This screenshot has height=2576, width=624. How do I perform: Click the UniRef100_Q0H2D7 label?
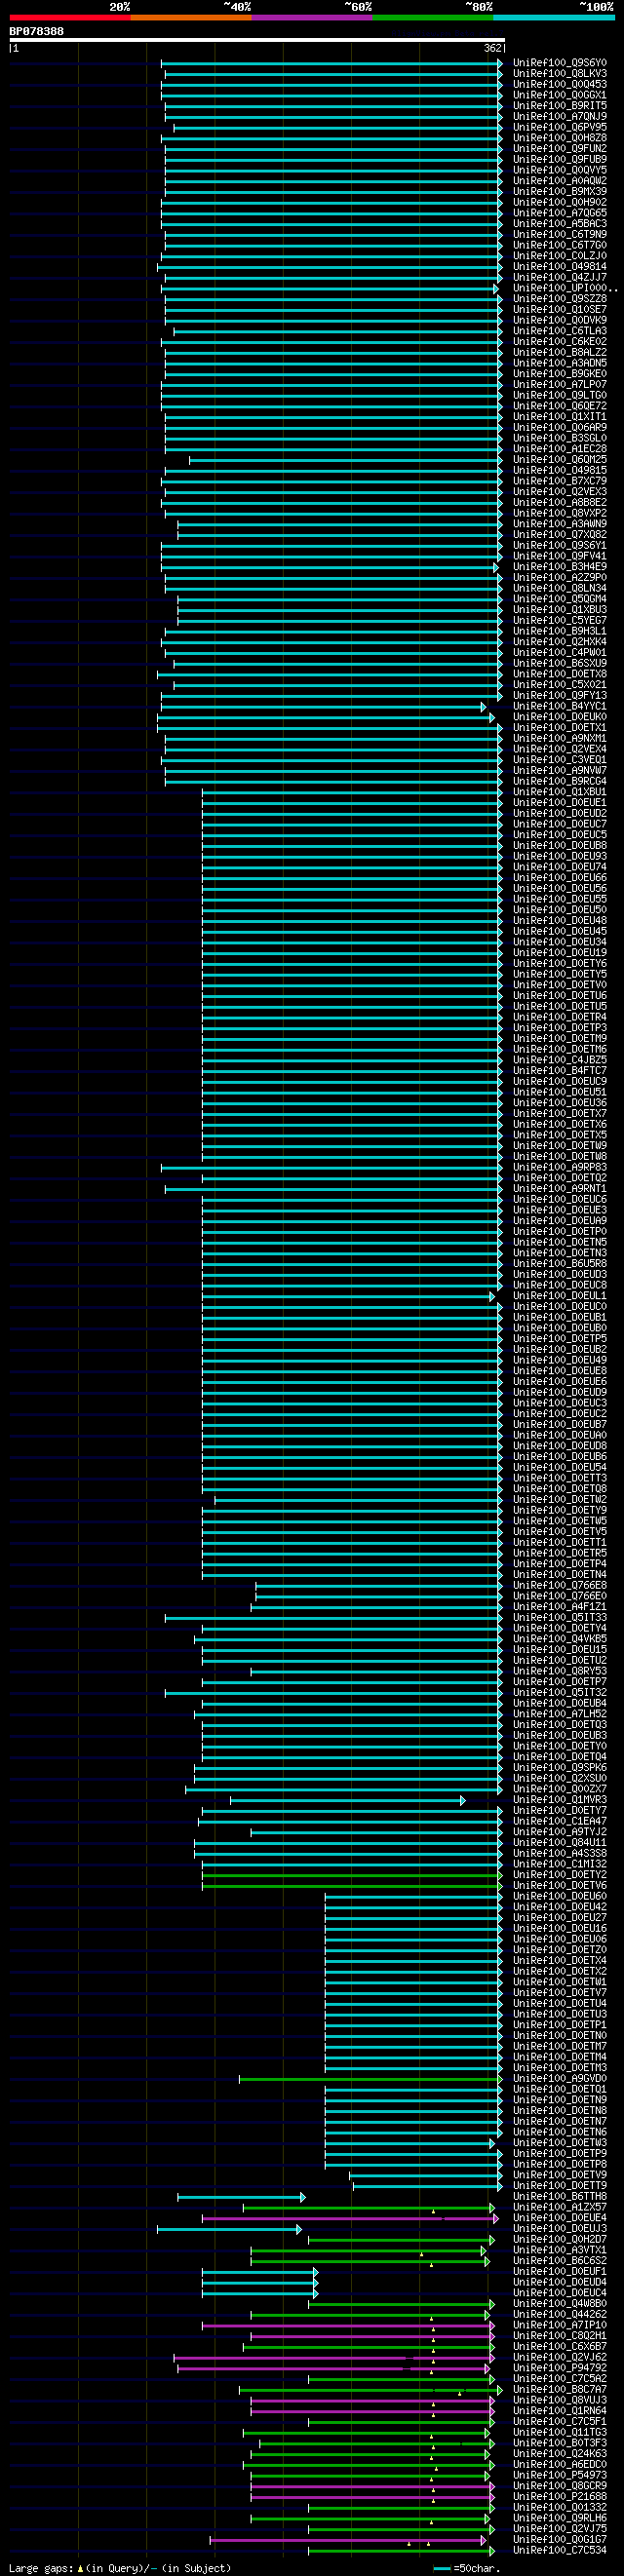[560, 2240]
